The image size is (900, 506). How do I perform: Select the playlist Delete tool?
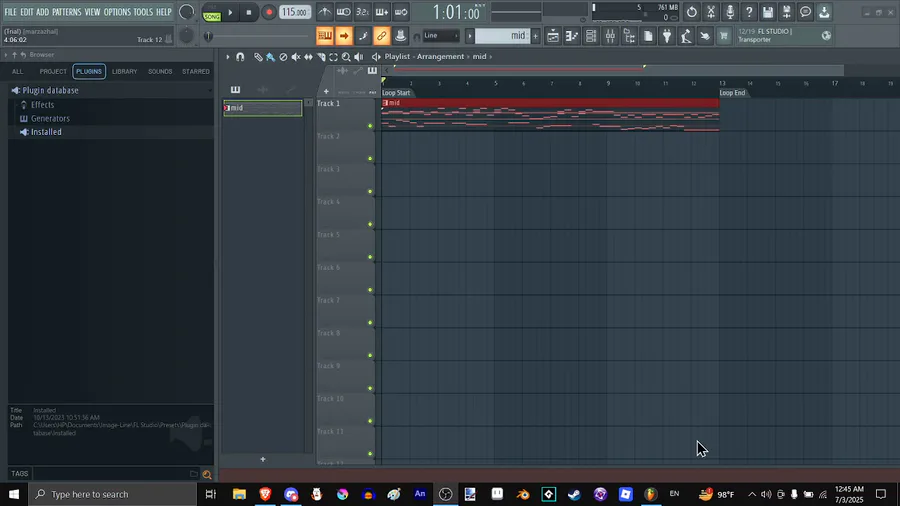[283, 57]
